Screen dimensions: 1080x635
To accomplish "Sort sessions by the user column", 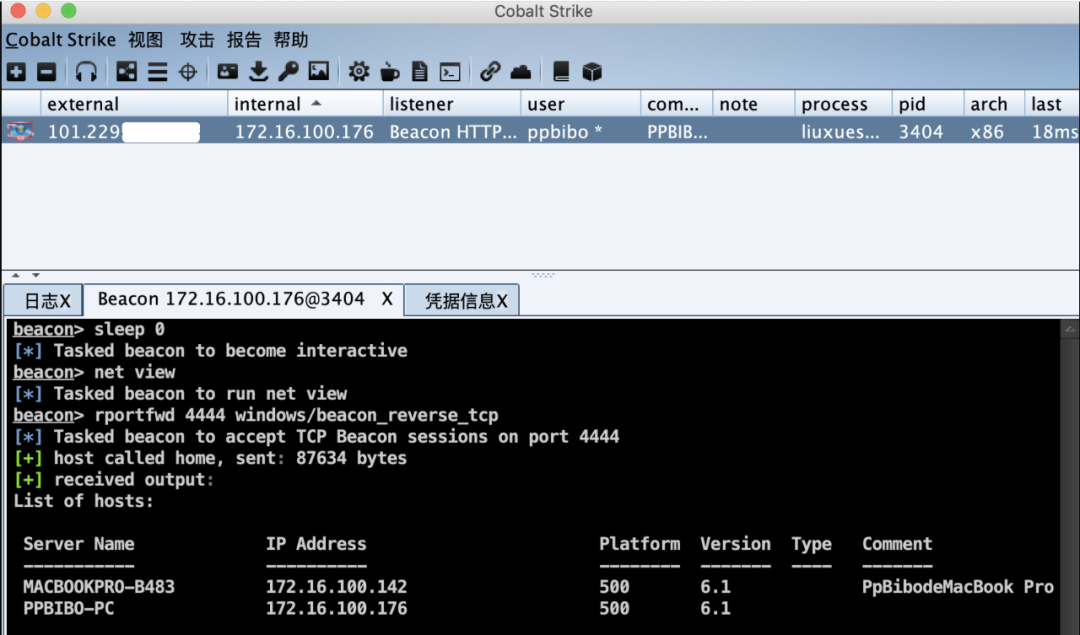I will coord(581,103).
